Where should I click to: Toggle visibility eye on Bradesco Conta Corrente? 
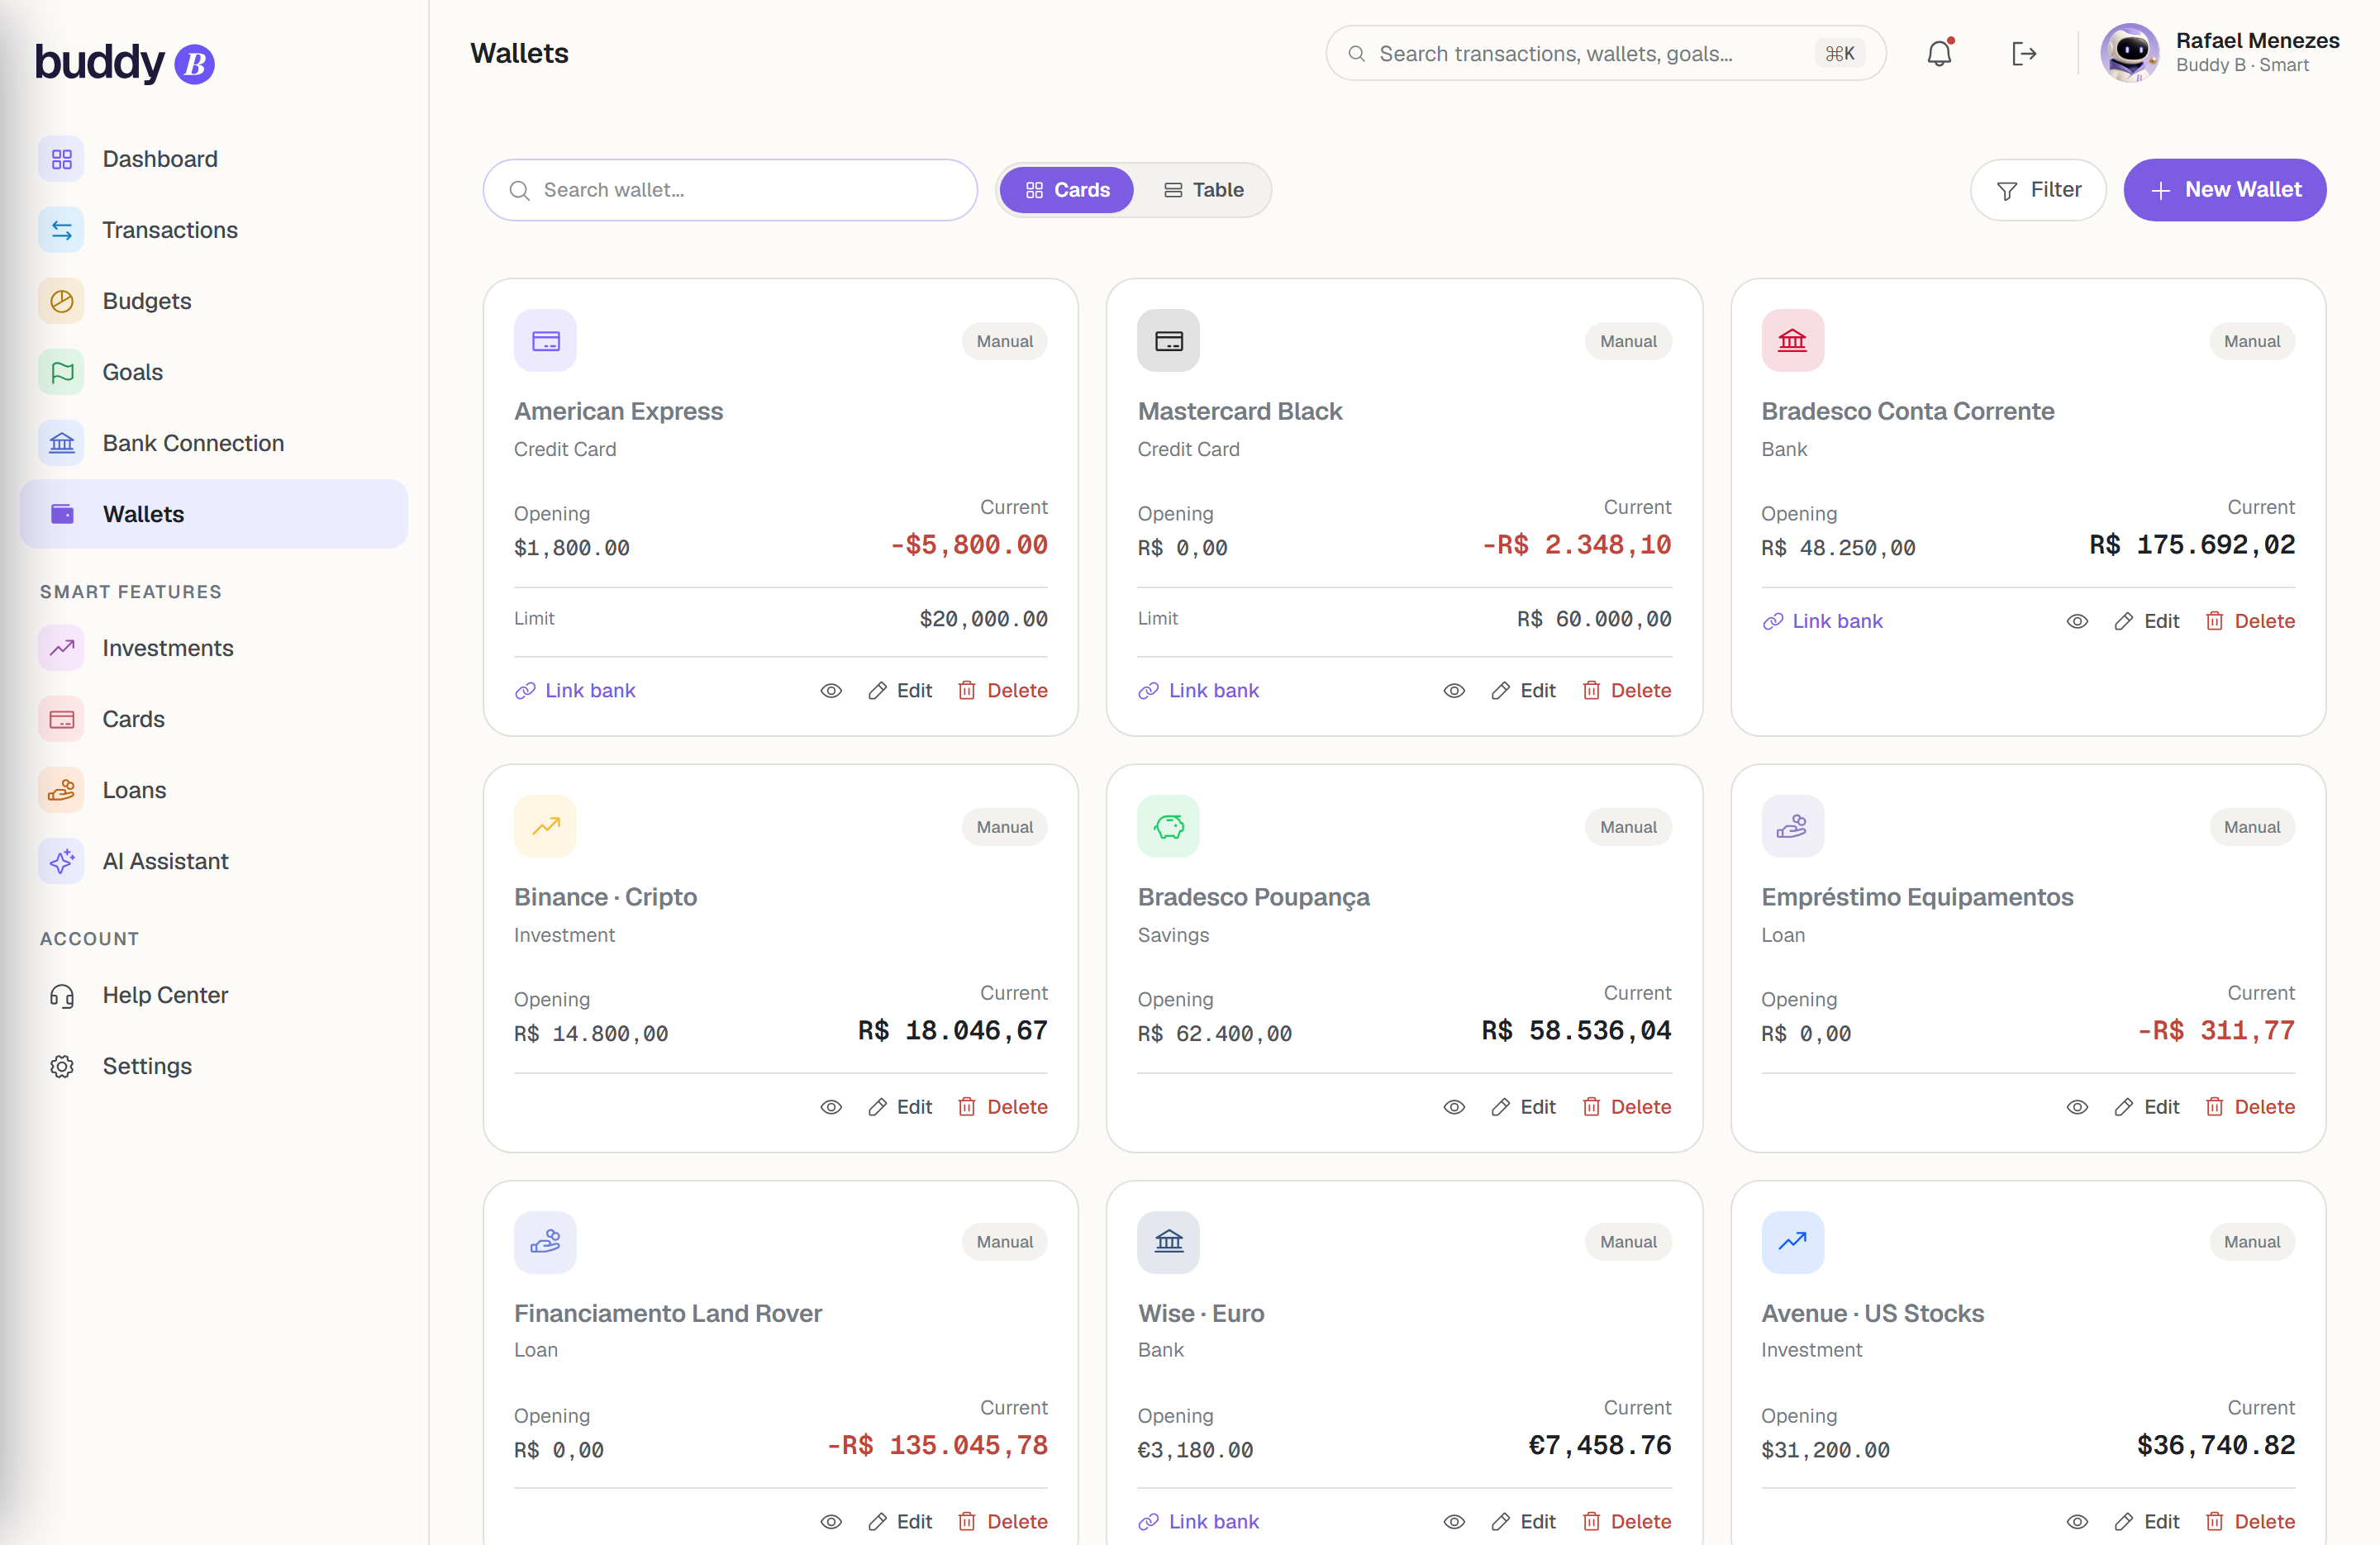[x=2077, y=621]
